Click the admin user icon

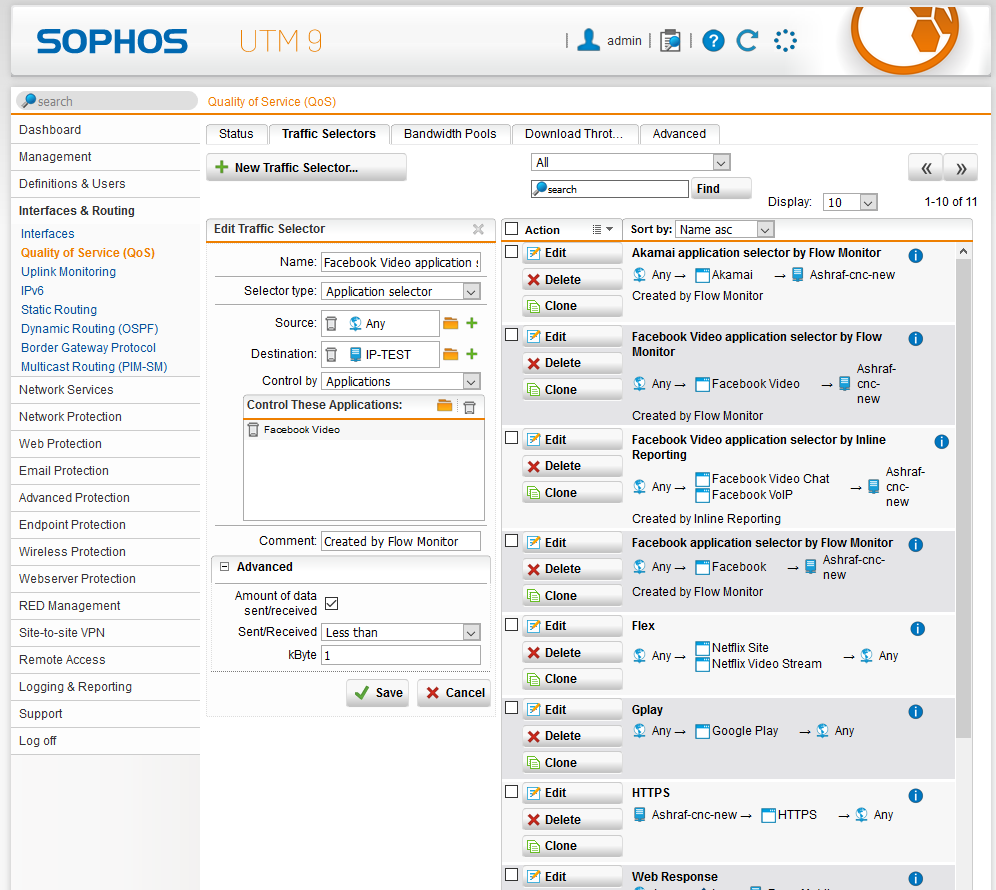588,40
